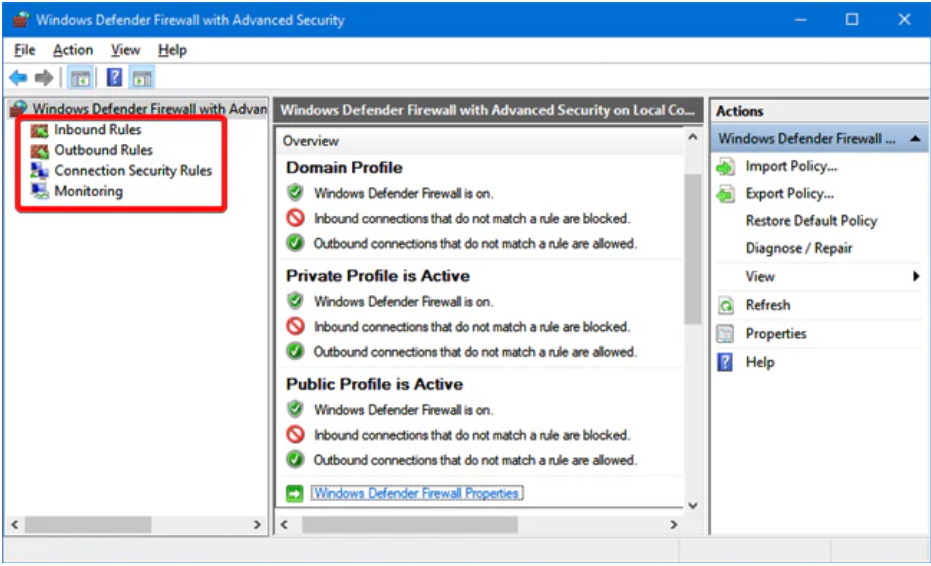
Task: Click the Monitoring icon in tree
Action: click(39, 191)
